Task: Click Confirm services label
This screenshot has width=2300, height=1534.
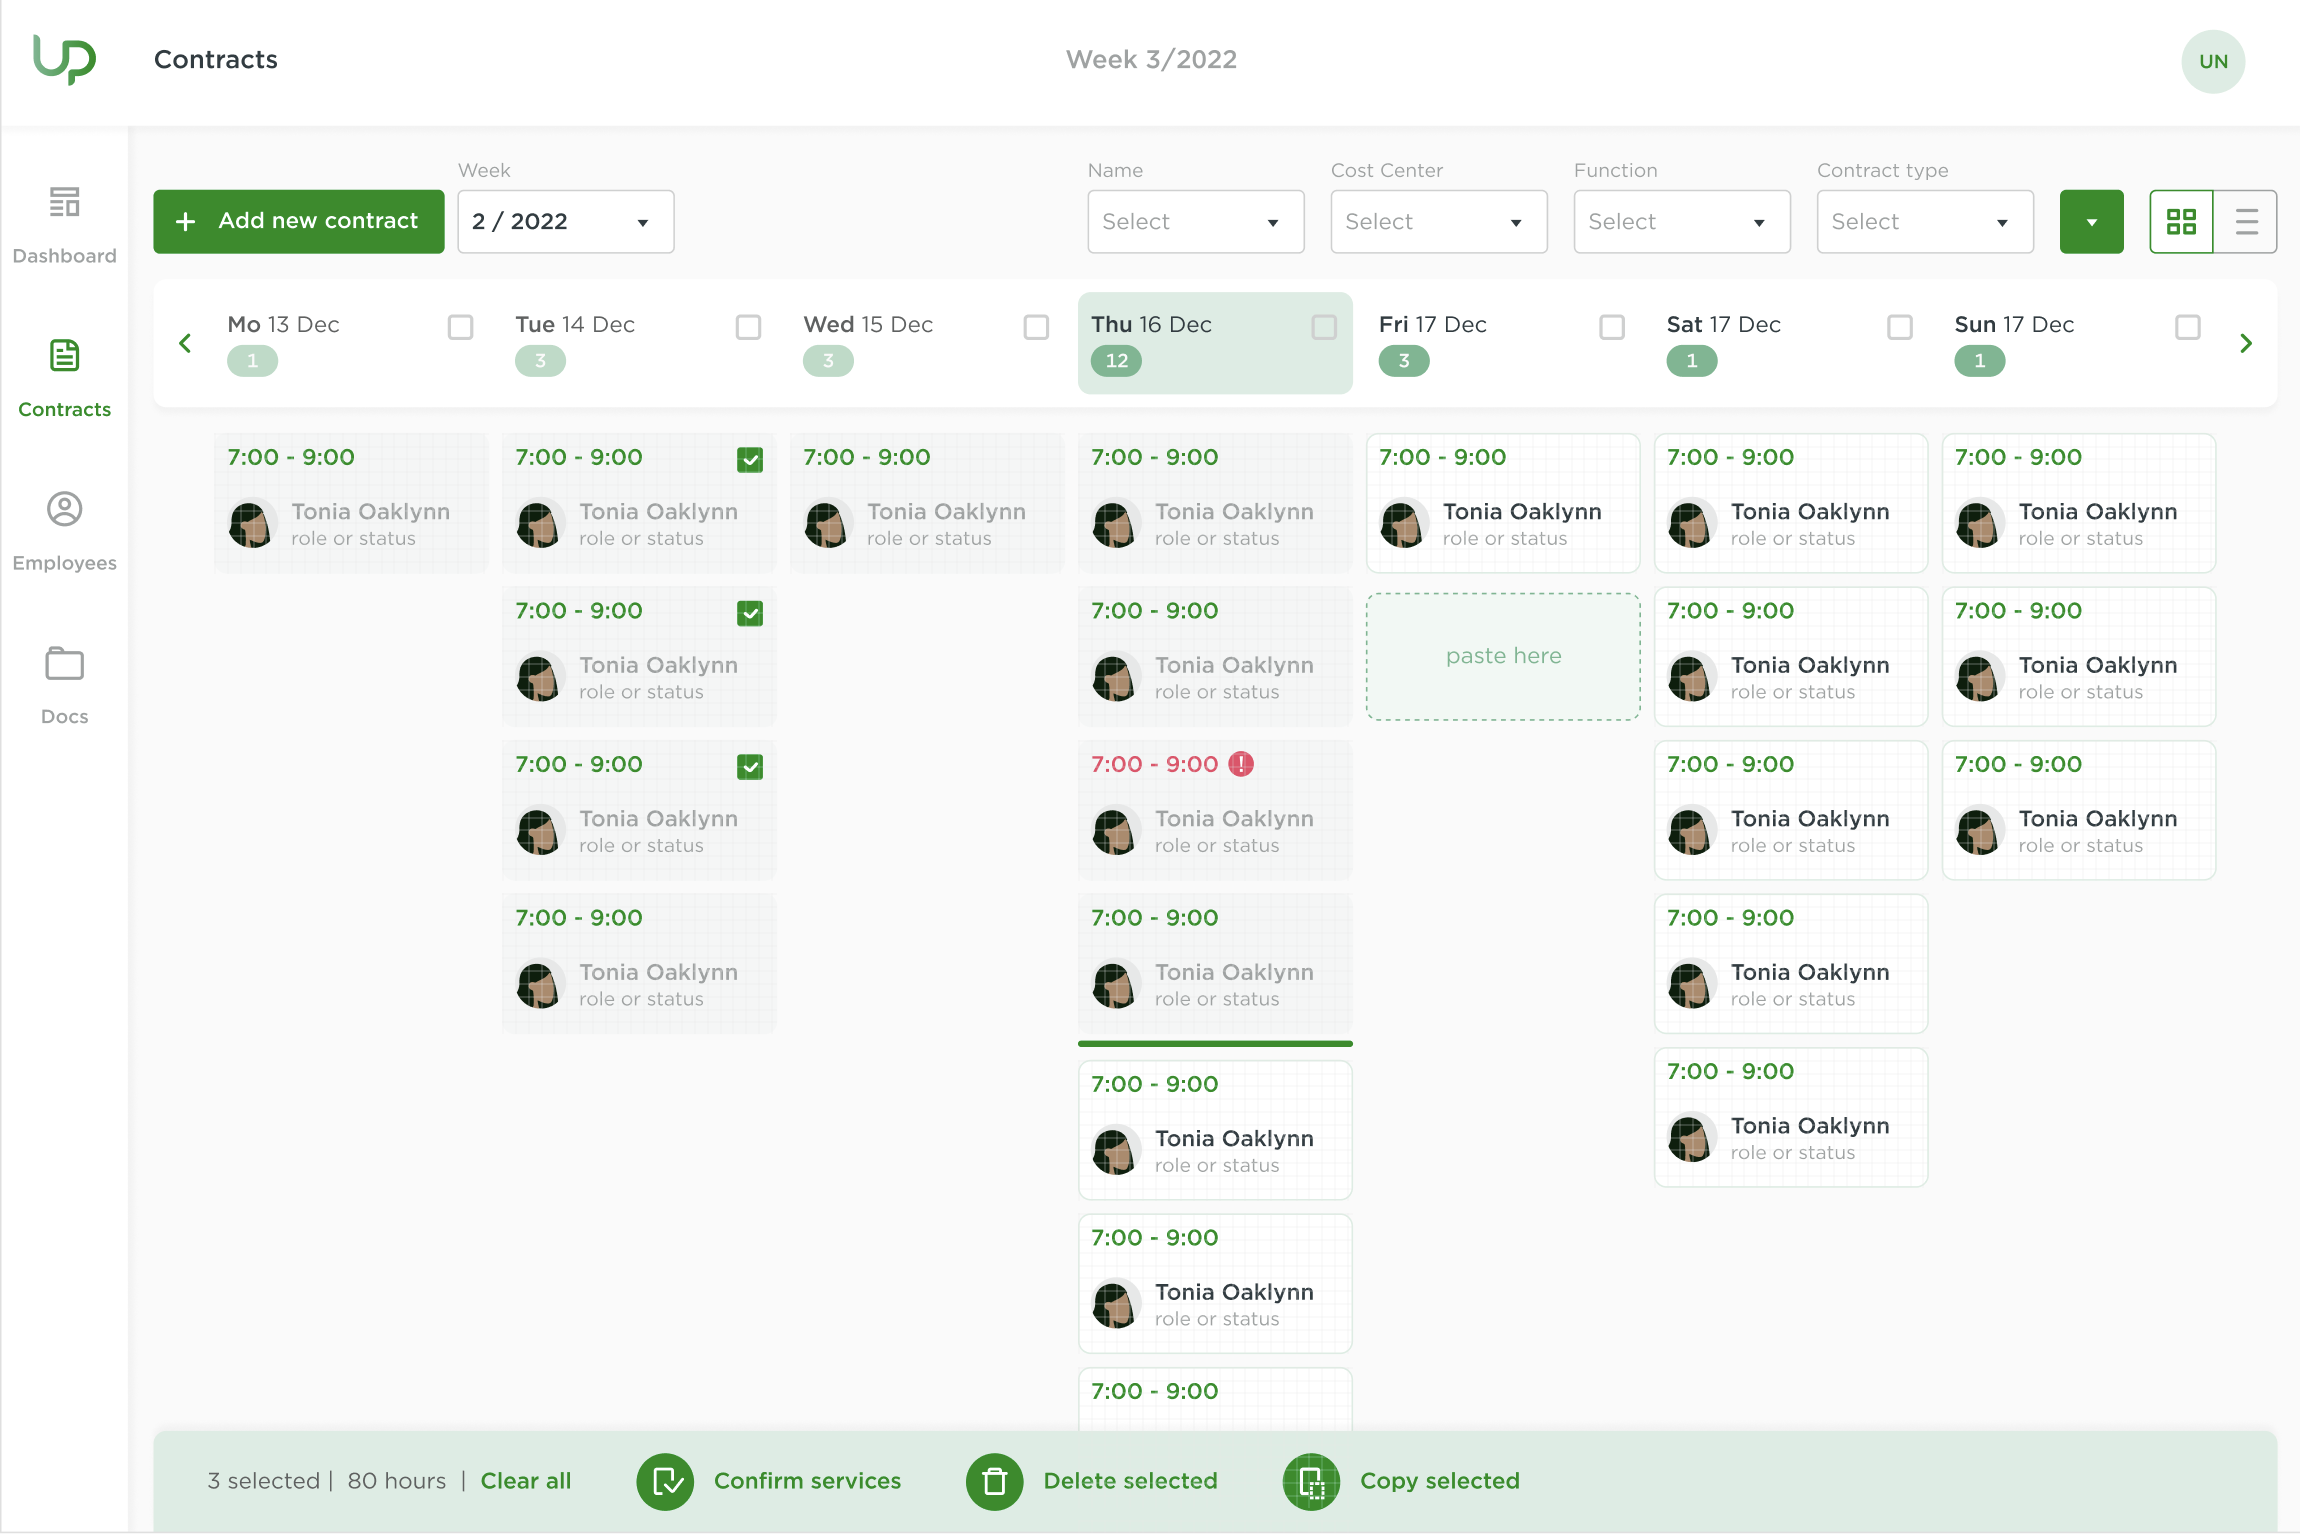Action: (x=807, y=1481)
